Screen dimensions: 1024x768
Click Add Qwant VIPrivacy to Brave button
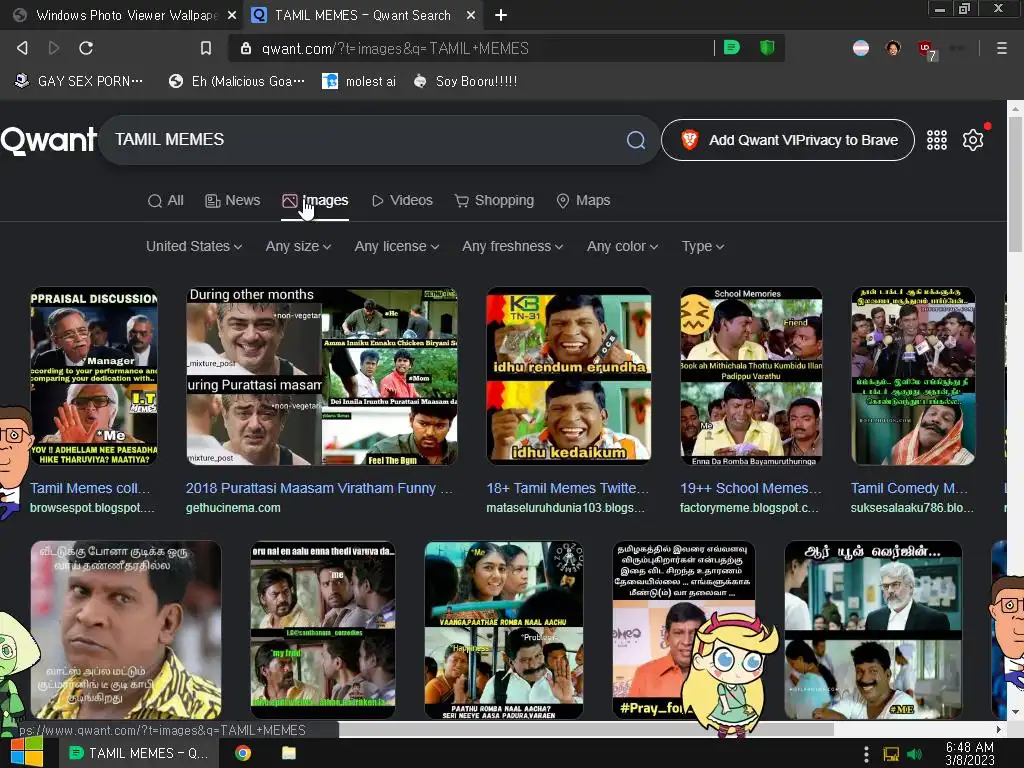pyautogui.click(x=788, y=140)
